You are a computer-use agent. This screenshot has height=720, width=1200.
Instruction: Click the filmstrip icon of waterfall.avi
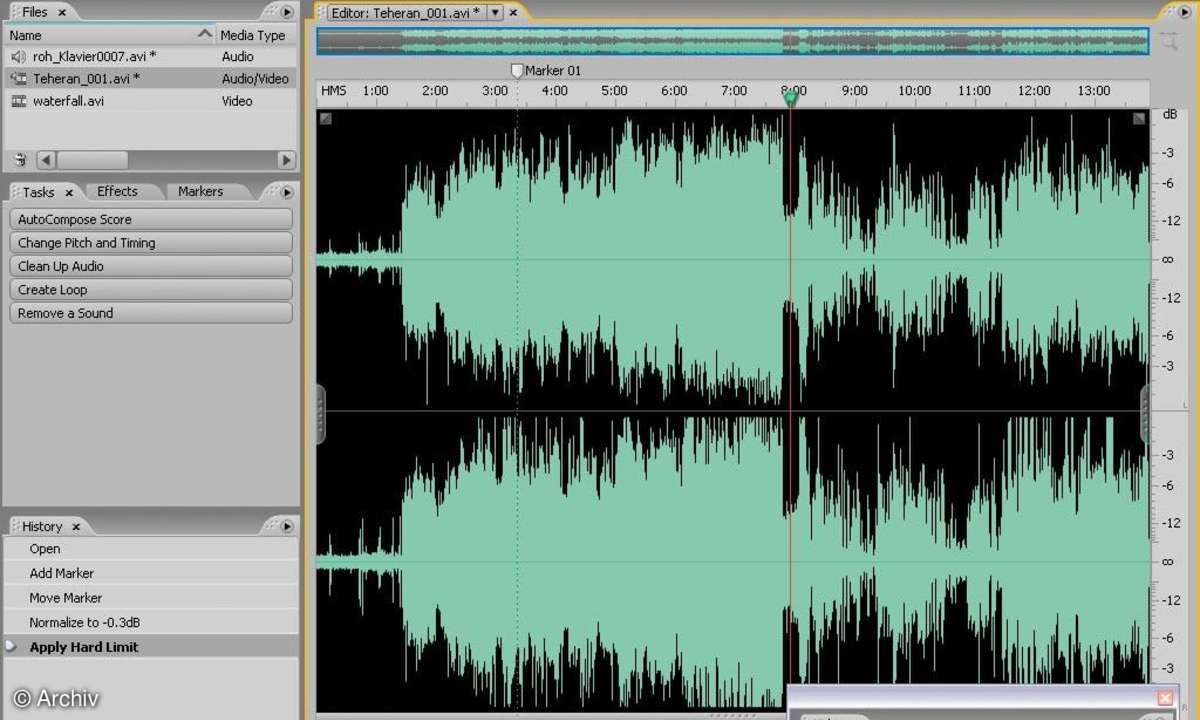(18, 101)
